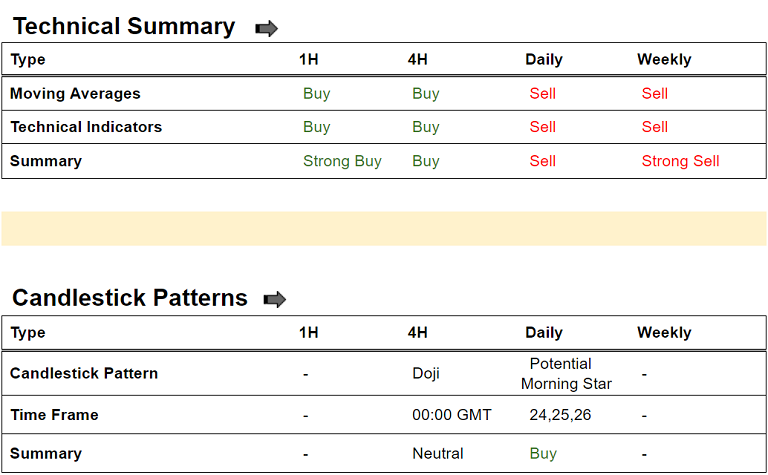Select the Candlestick Pattern row label

pyautogui.click(x=84, y=374)
